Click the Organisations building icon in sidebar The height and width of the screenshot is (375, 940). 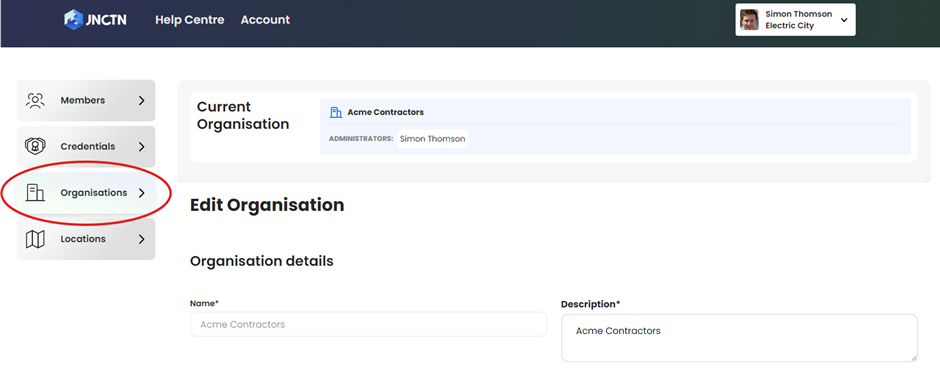point(35,192)
